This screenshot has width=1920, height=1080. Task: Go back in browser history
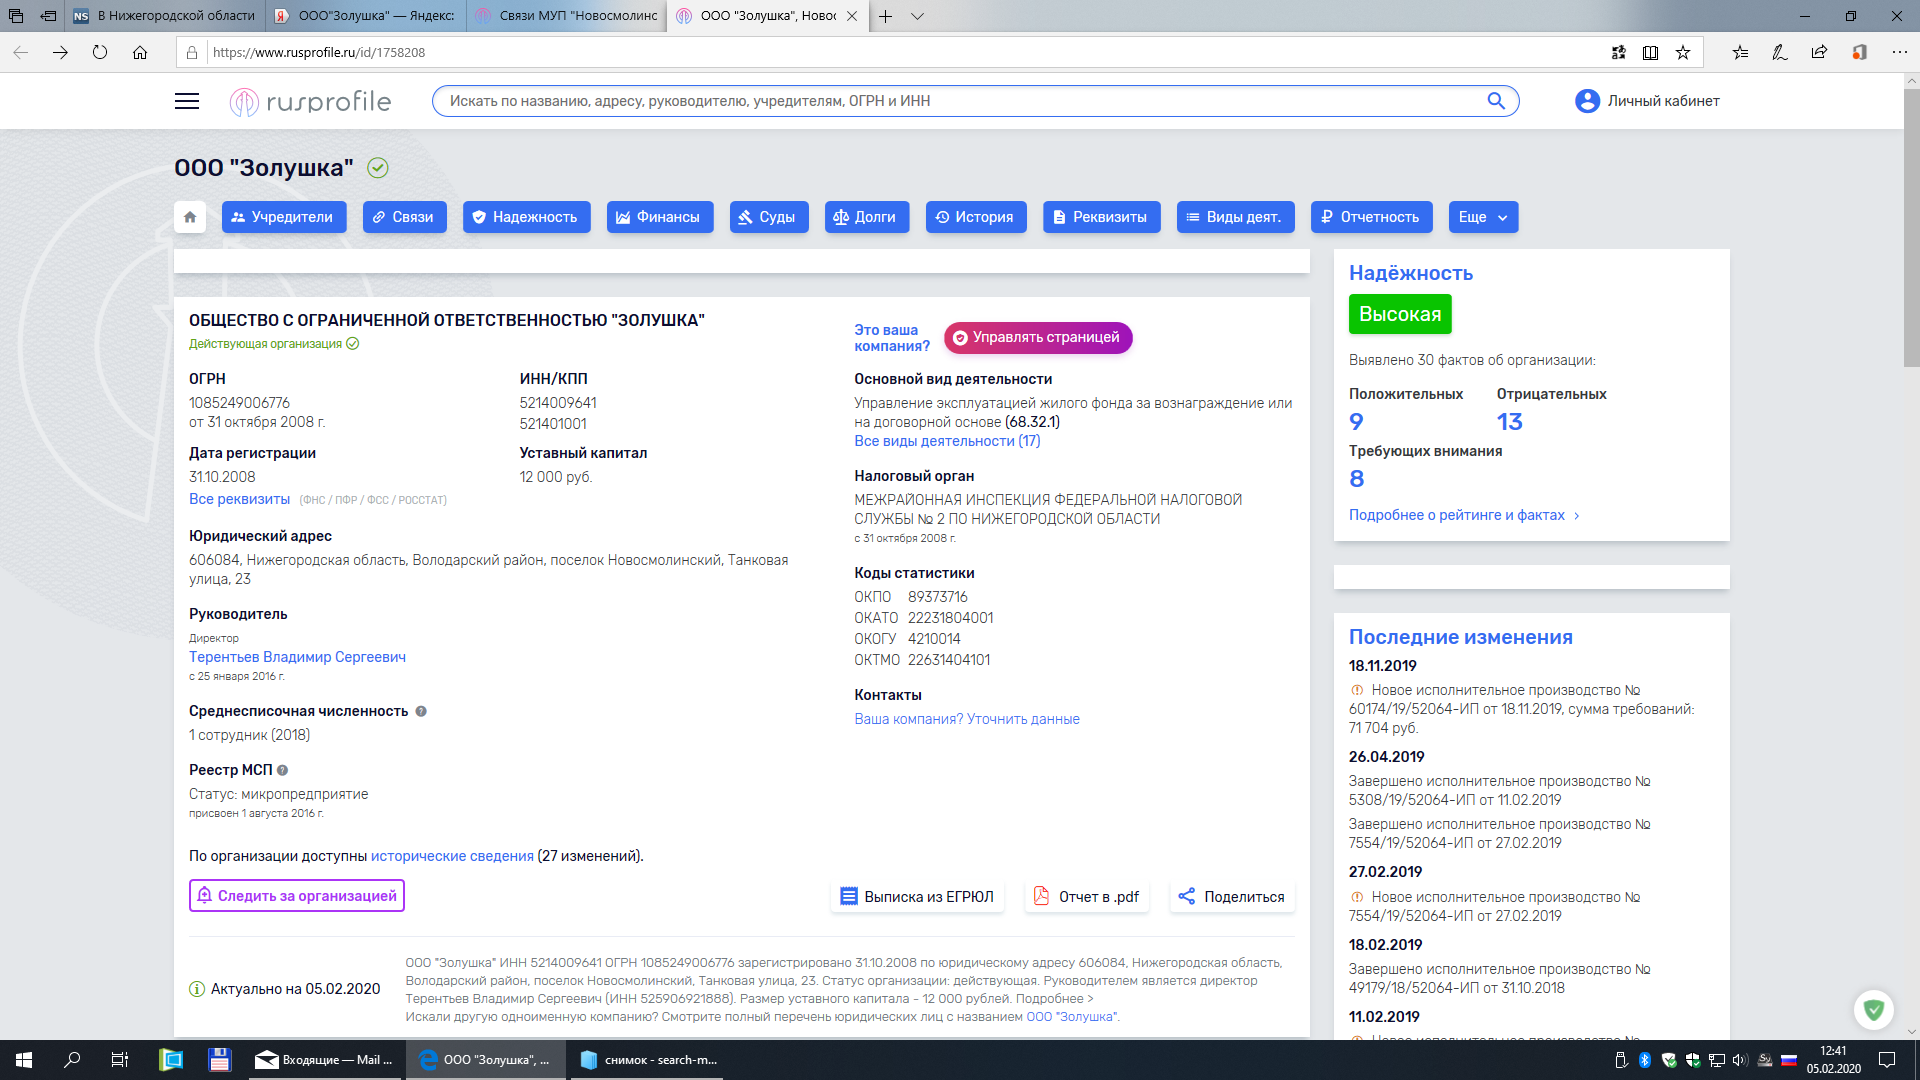pos(20,52)
